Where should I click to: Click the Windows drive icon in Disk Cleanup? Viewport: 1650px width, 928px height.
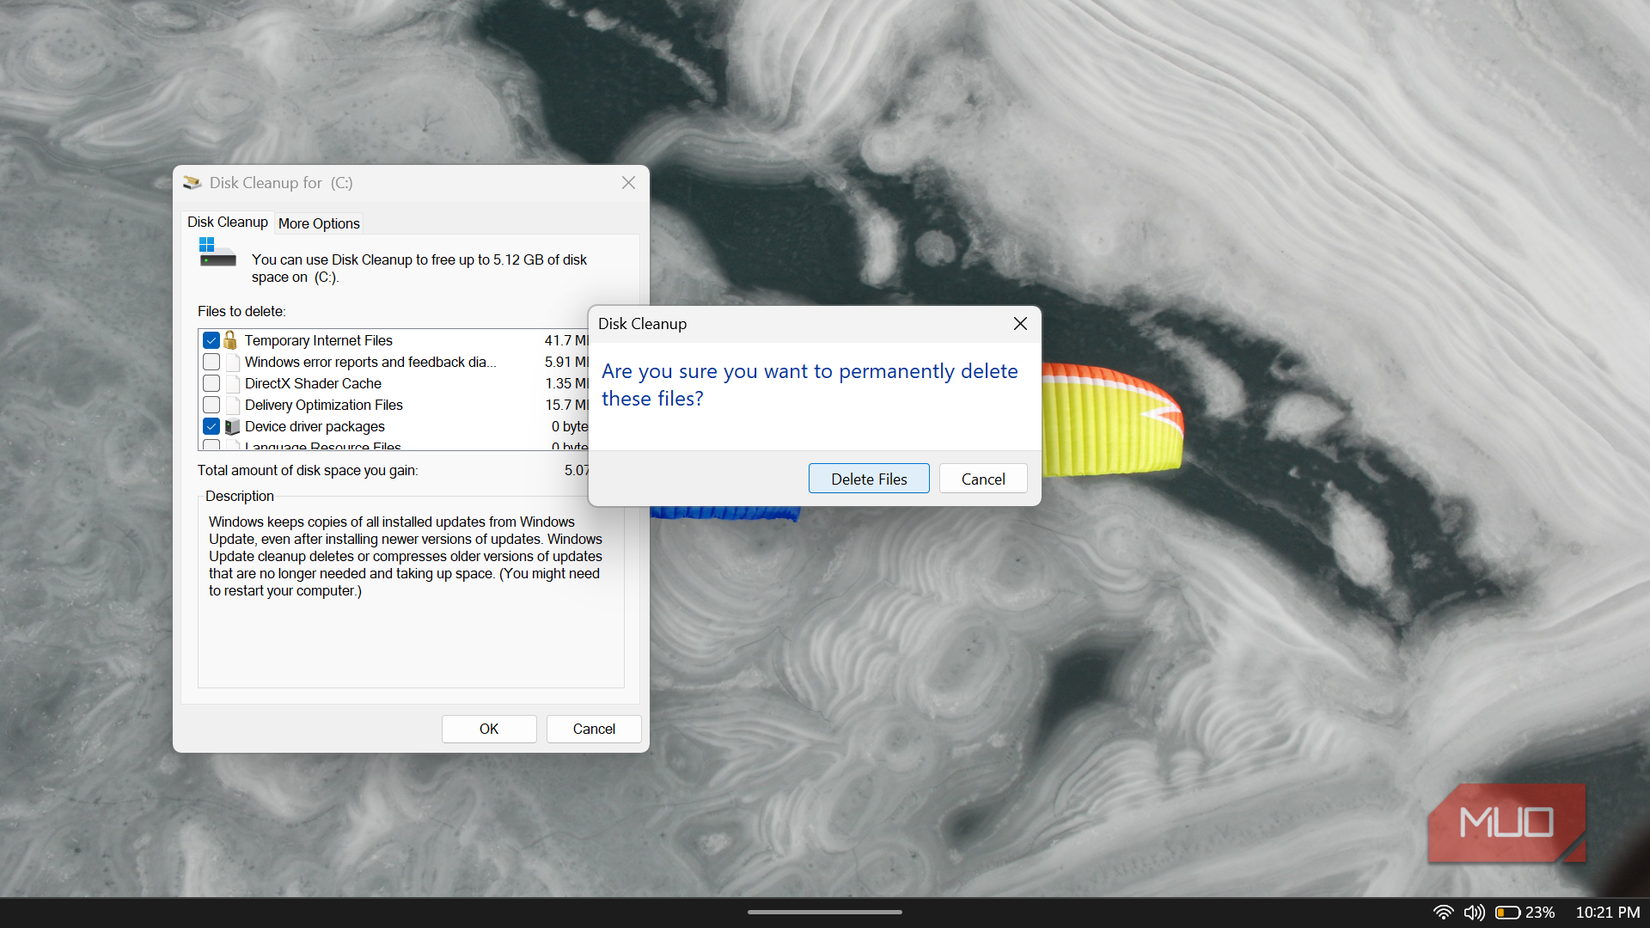pyautogui.click(x=217, y=253)
